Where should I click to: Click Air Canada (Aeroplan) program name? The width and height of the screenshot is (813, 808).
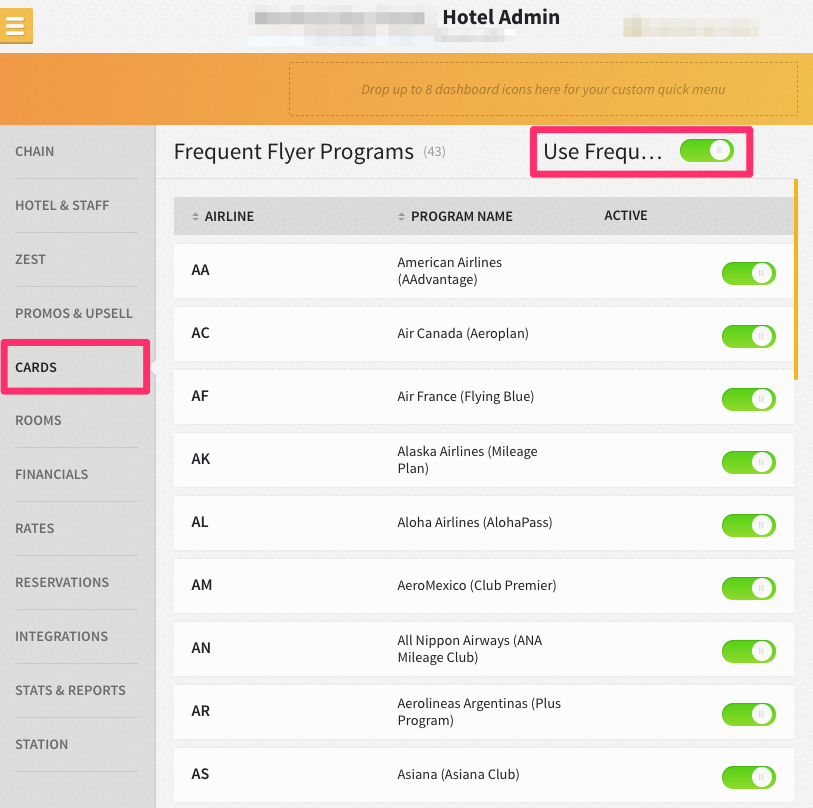click(x=463, y=333)
